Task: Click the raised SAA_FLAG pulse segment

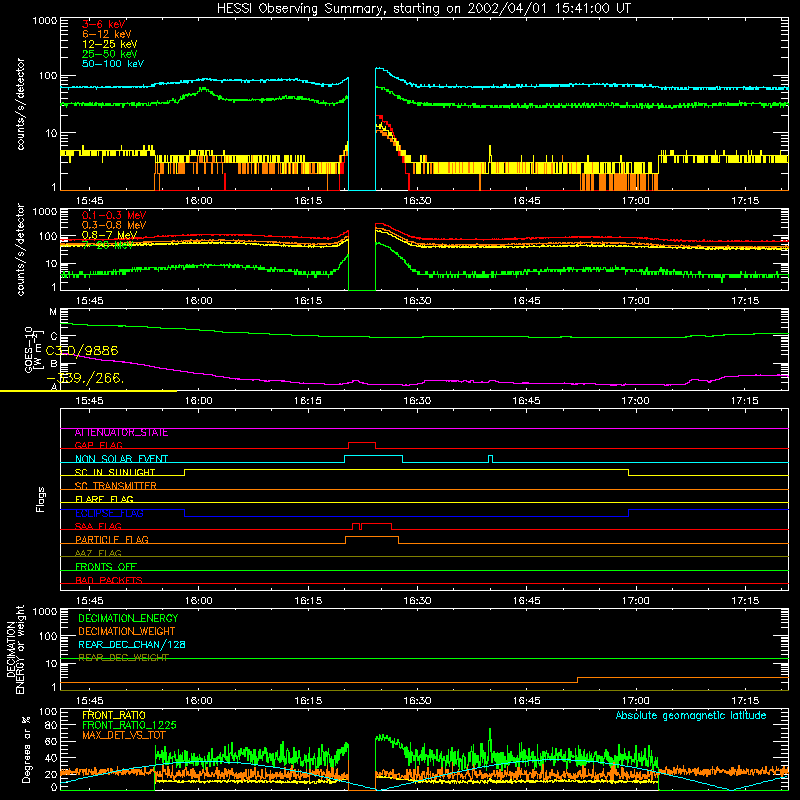Action: coord(377,524)
